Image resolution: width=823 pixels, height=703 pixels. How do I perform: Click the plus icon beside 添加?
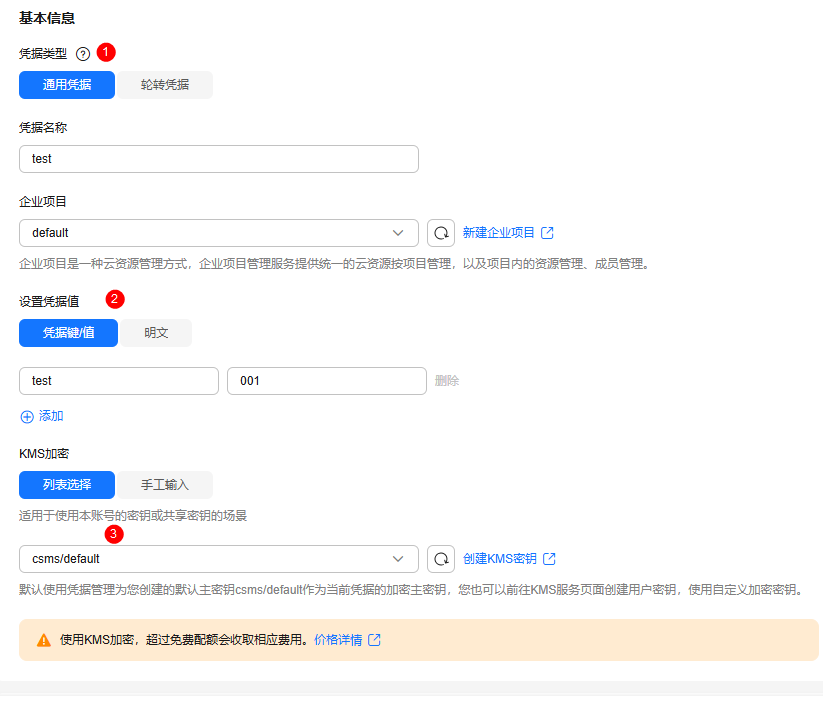point(27,417)
